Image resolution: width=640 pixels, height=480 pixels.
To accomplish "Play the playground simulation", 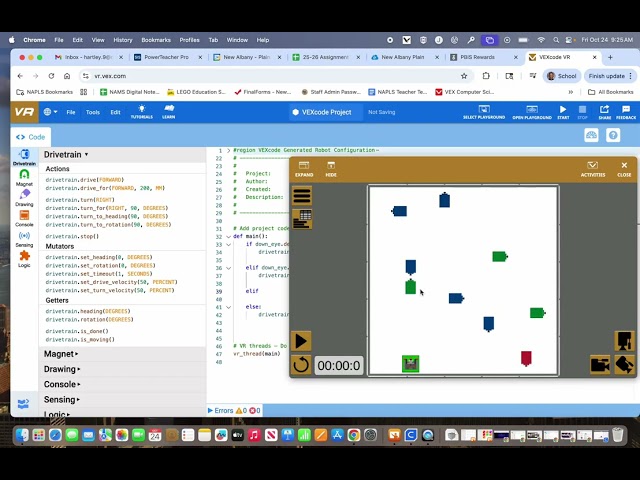I will click(x=301, y=341).
